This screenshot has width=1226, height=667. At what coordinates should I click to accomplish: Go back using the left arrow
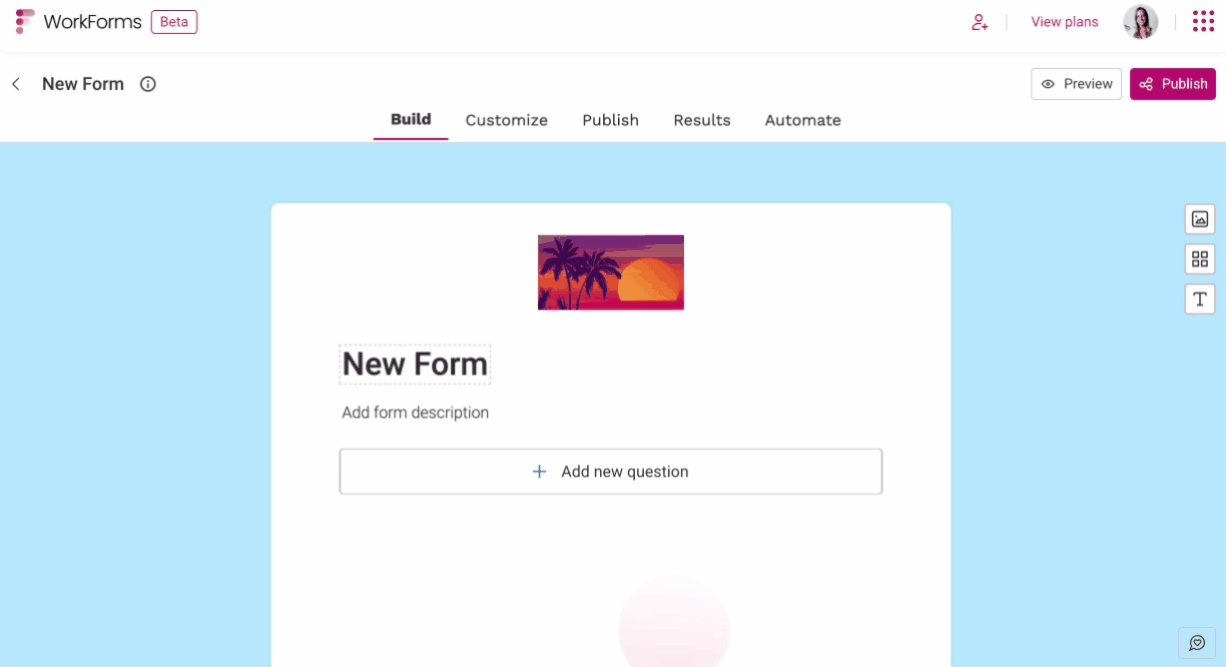click(16, 84)
